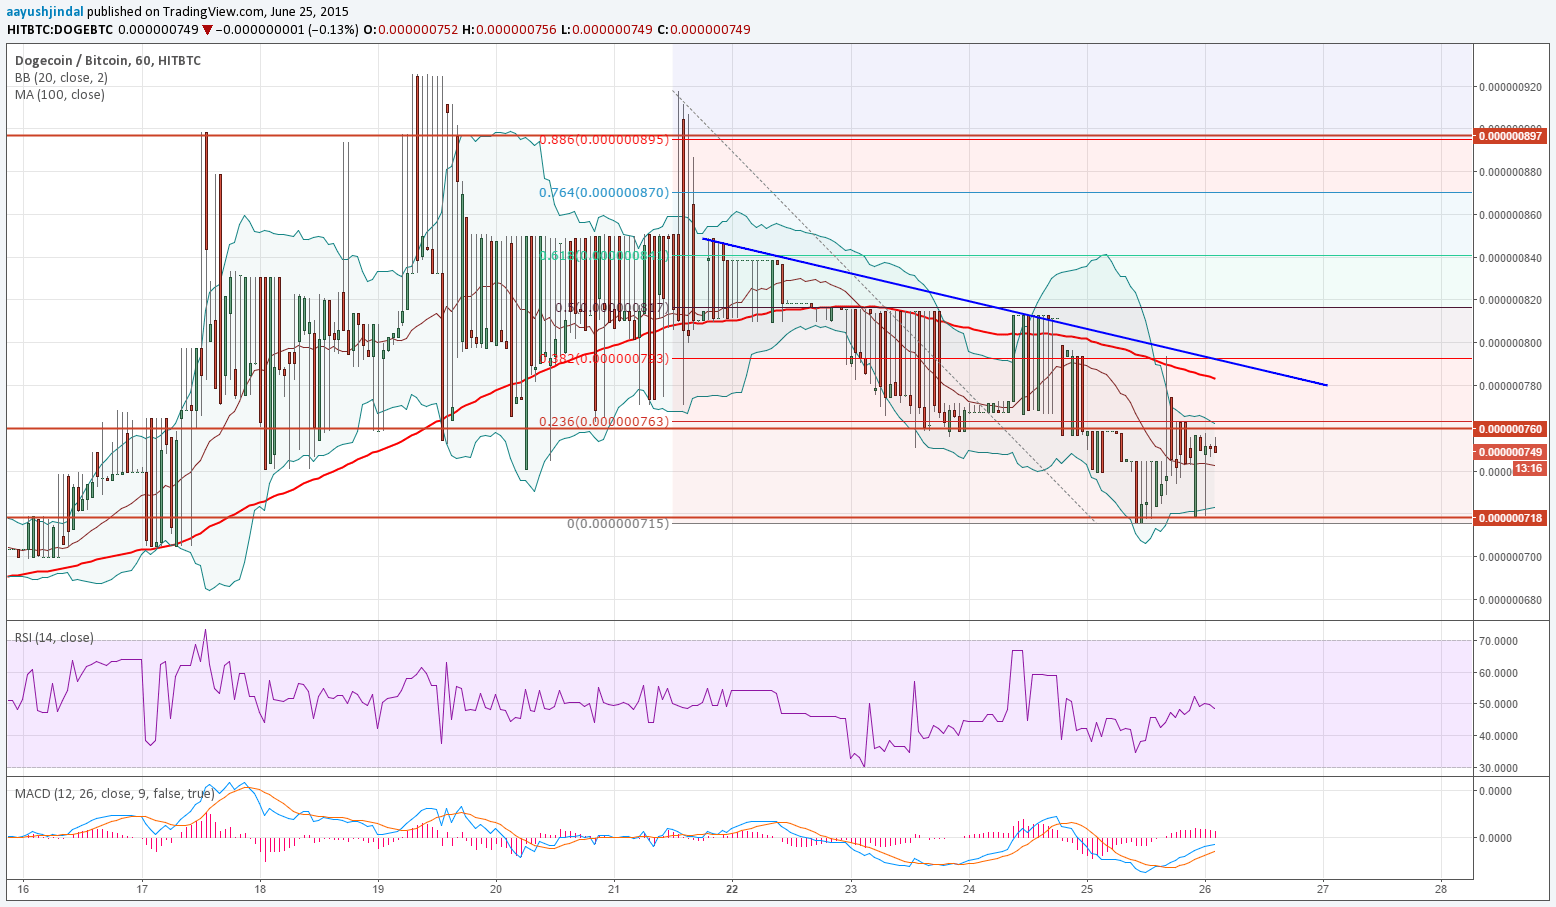
Task: Click the 0.382 Fibonacci level label
Action: (x=603, y=358)
